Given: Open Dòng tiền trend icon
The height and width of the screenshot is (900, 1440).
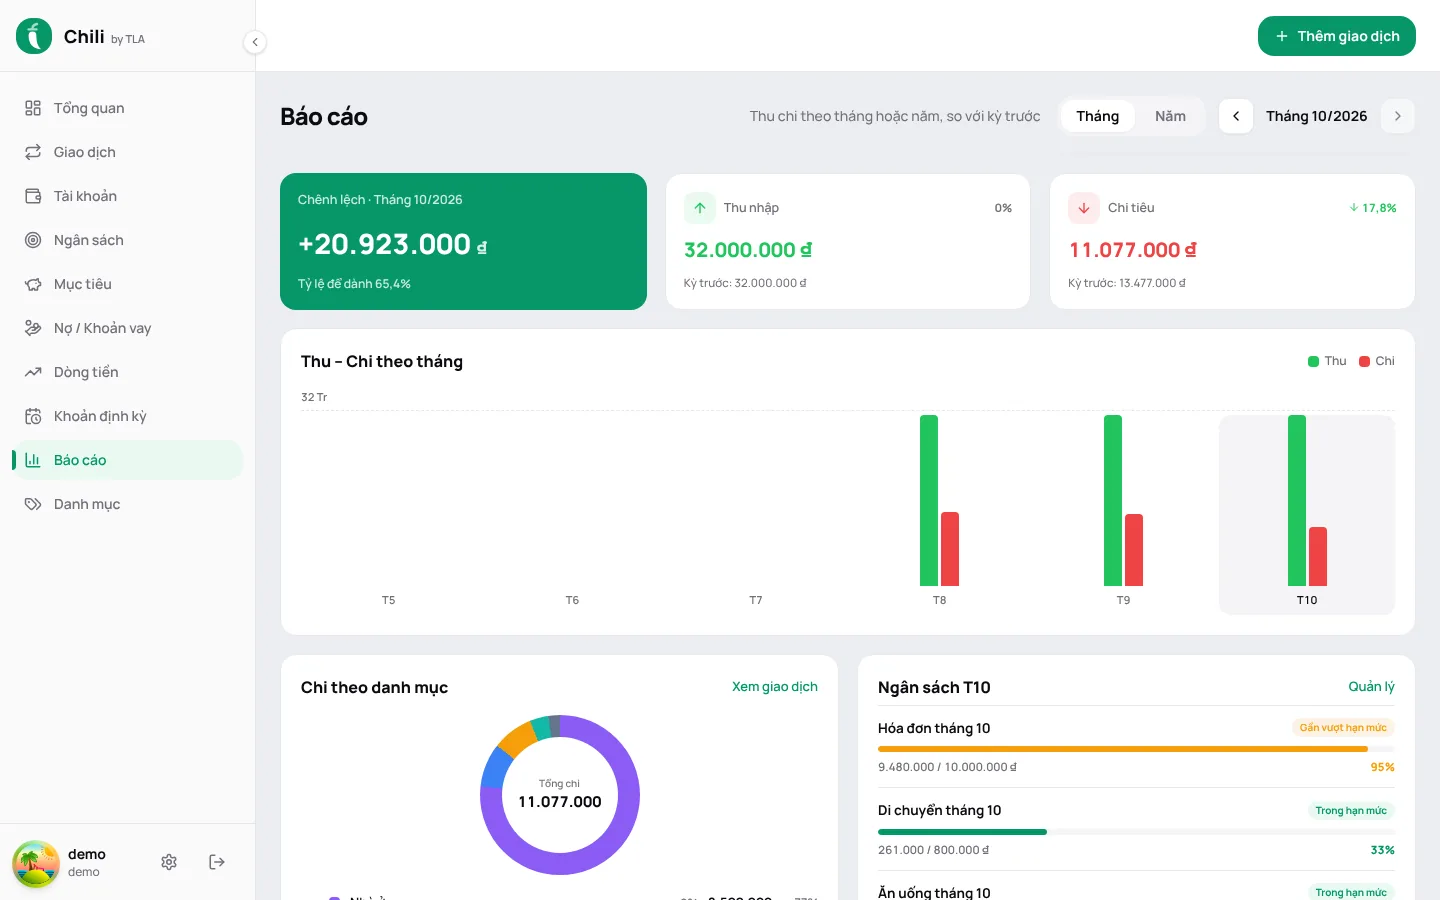Looking at the screenshot, I should [x=33, y=372].
